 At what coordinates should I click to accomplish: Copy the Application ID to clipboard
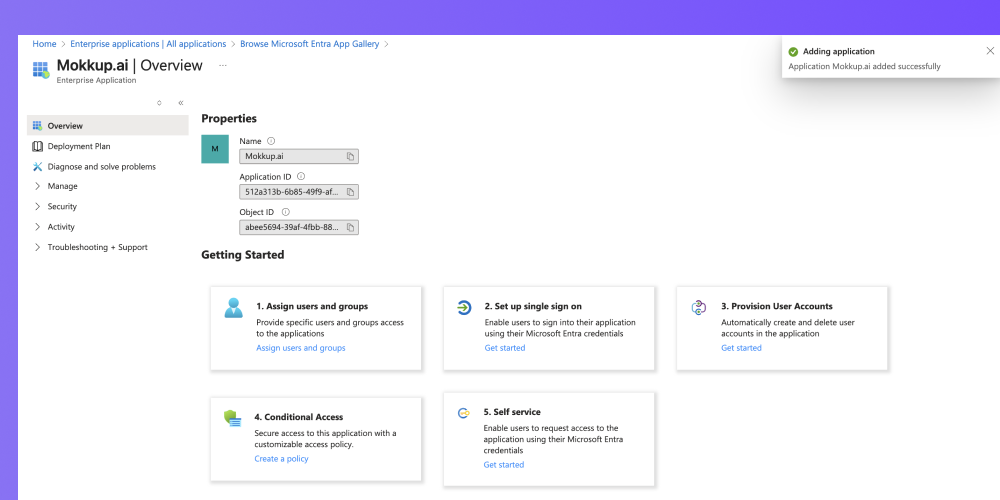(x=350, y=191)
